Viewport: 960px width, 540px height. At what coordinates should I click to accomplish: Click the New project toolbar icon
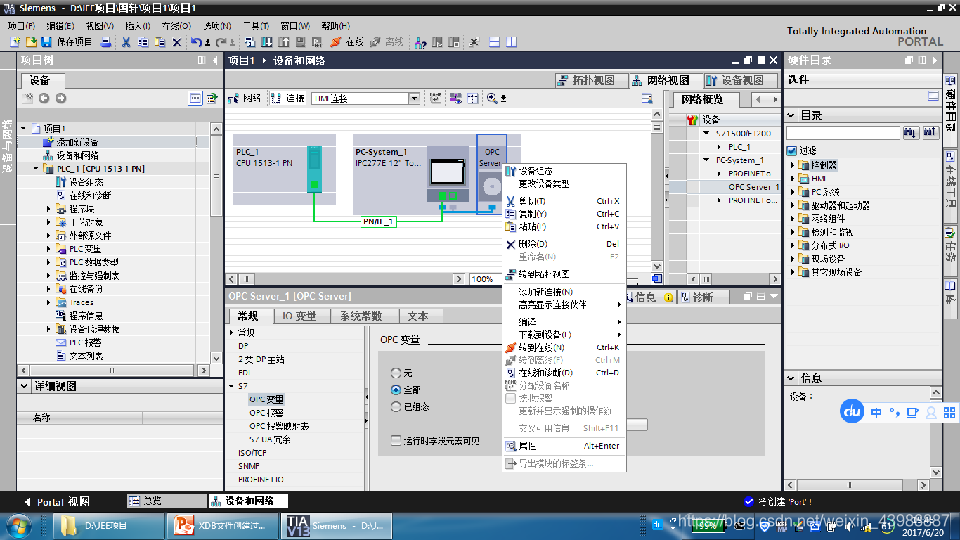pos(15,42)
